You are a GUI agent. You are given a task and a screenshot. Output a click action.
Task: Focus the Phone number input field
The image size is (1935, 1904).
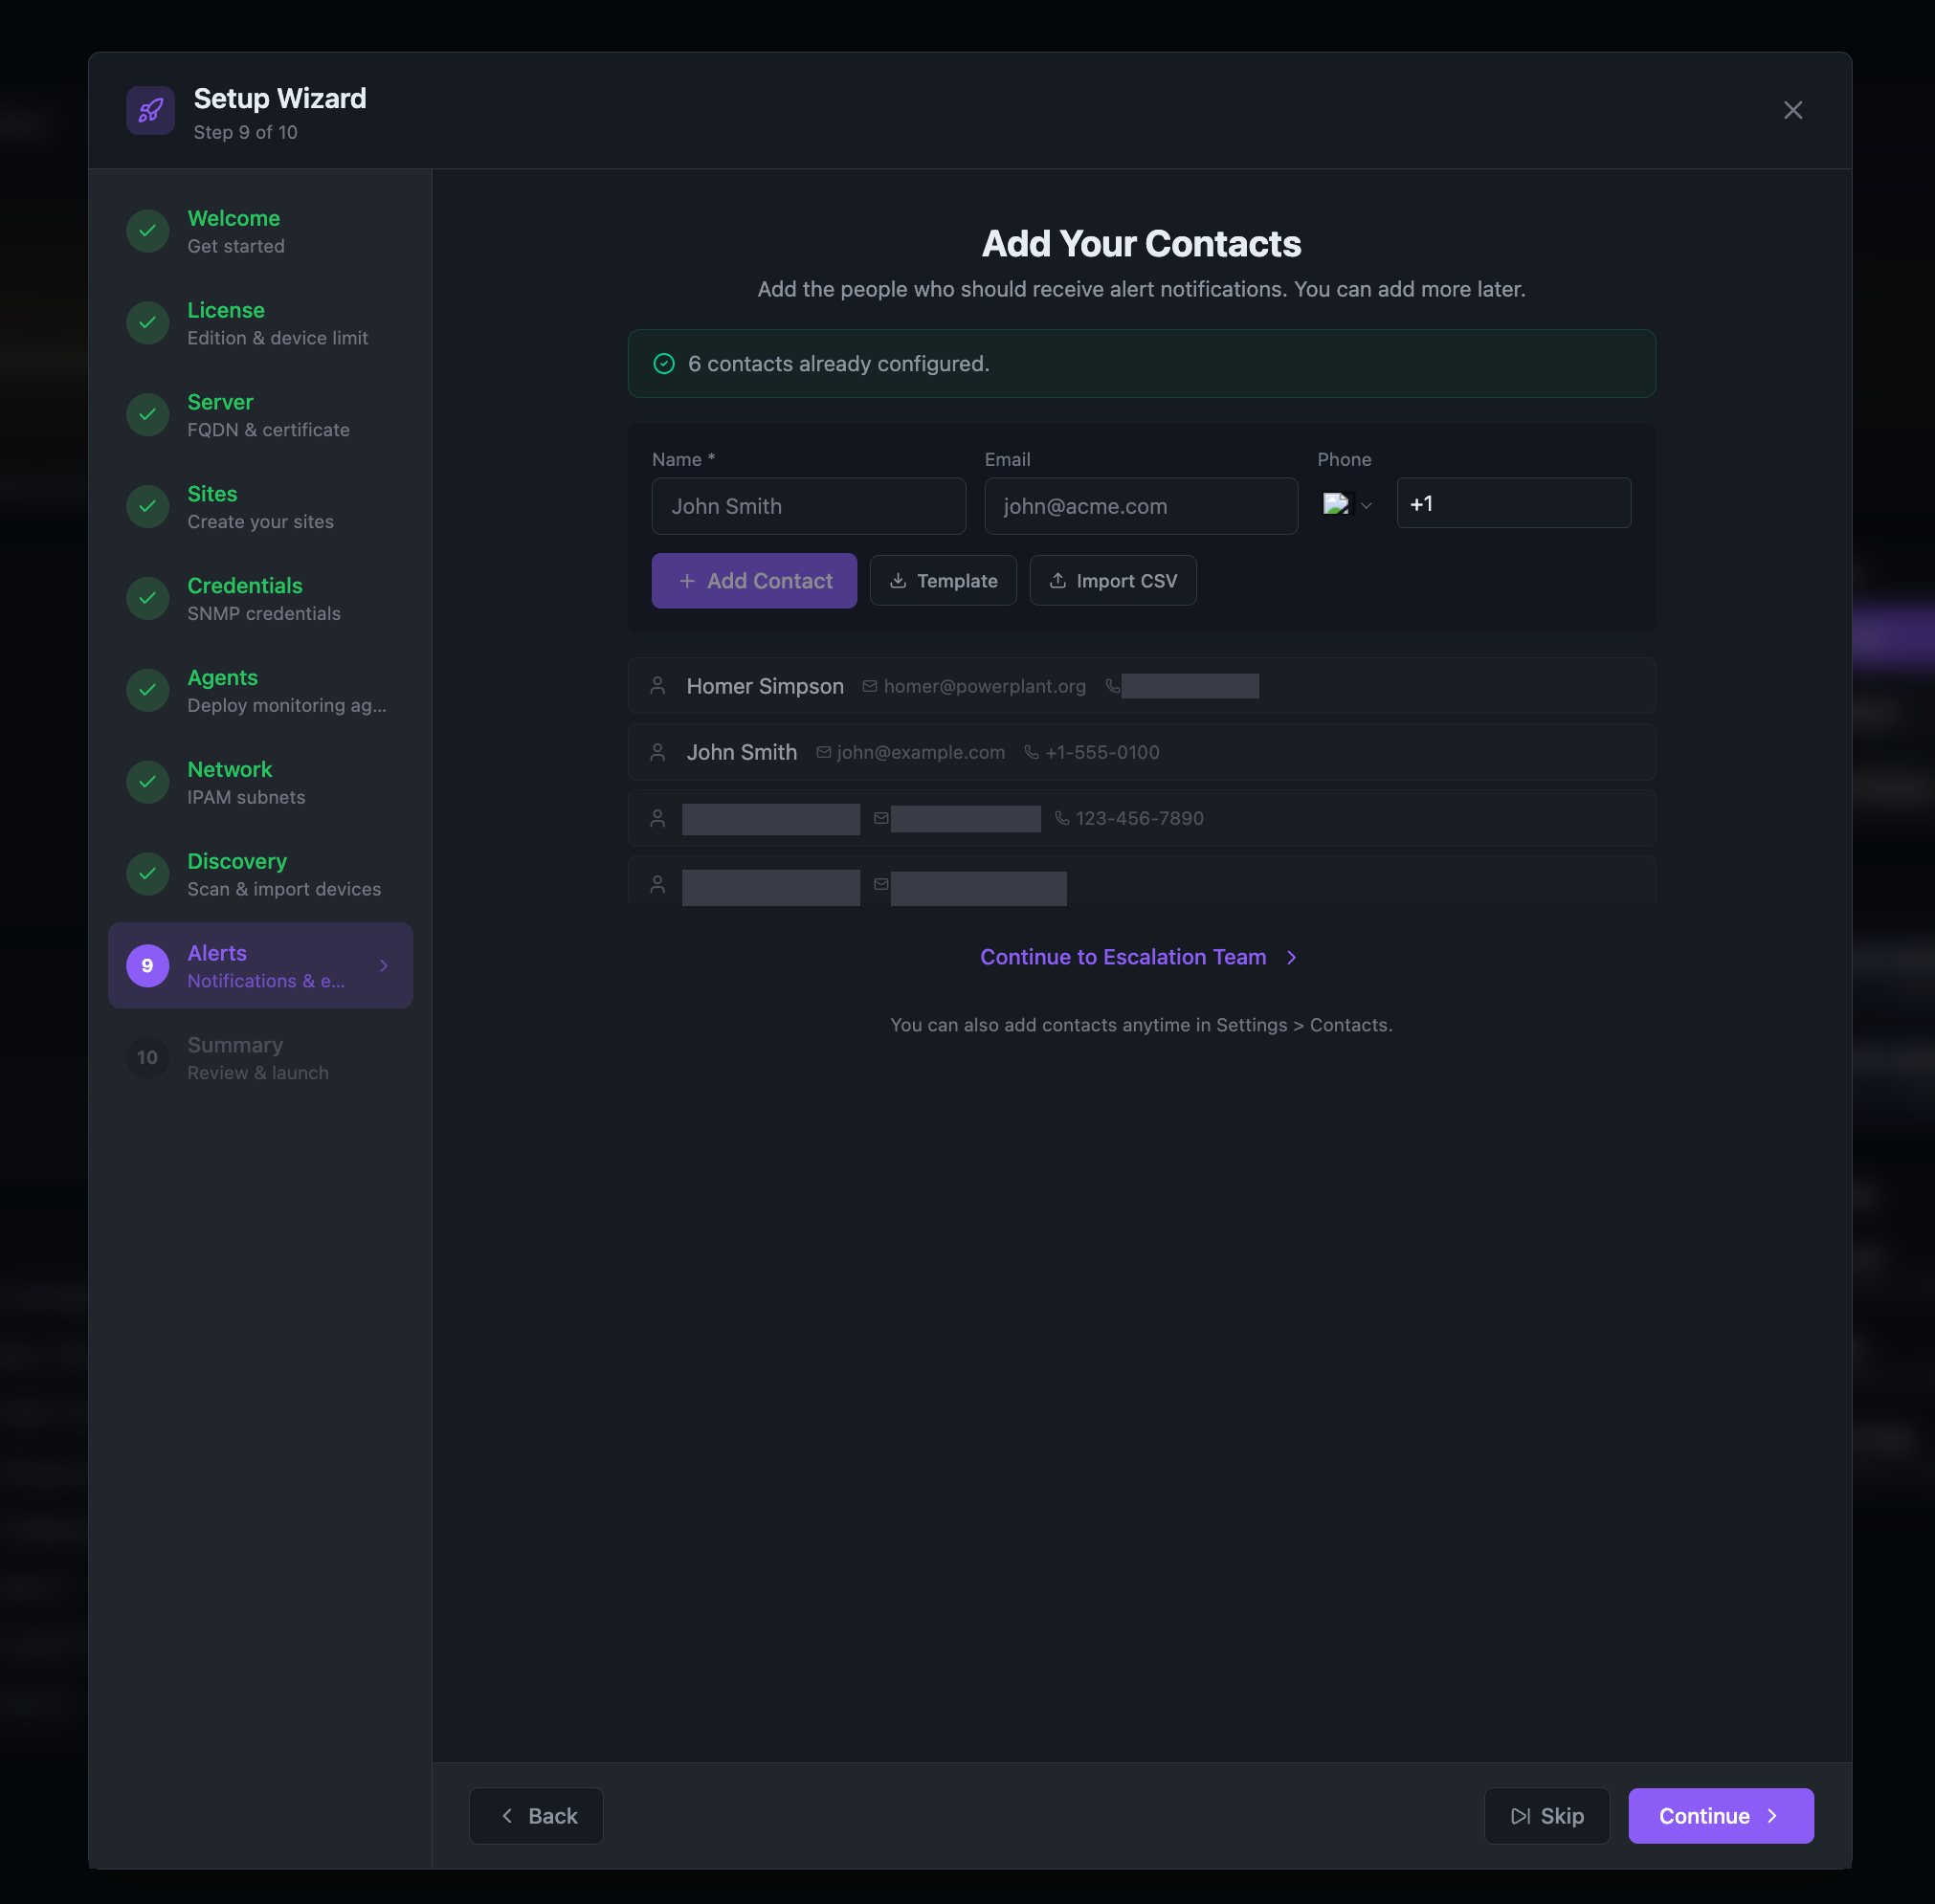1514,504
